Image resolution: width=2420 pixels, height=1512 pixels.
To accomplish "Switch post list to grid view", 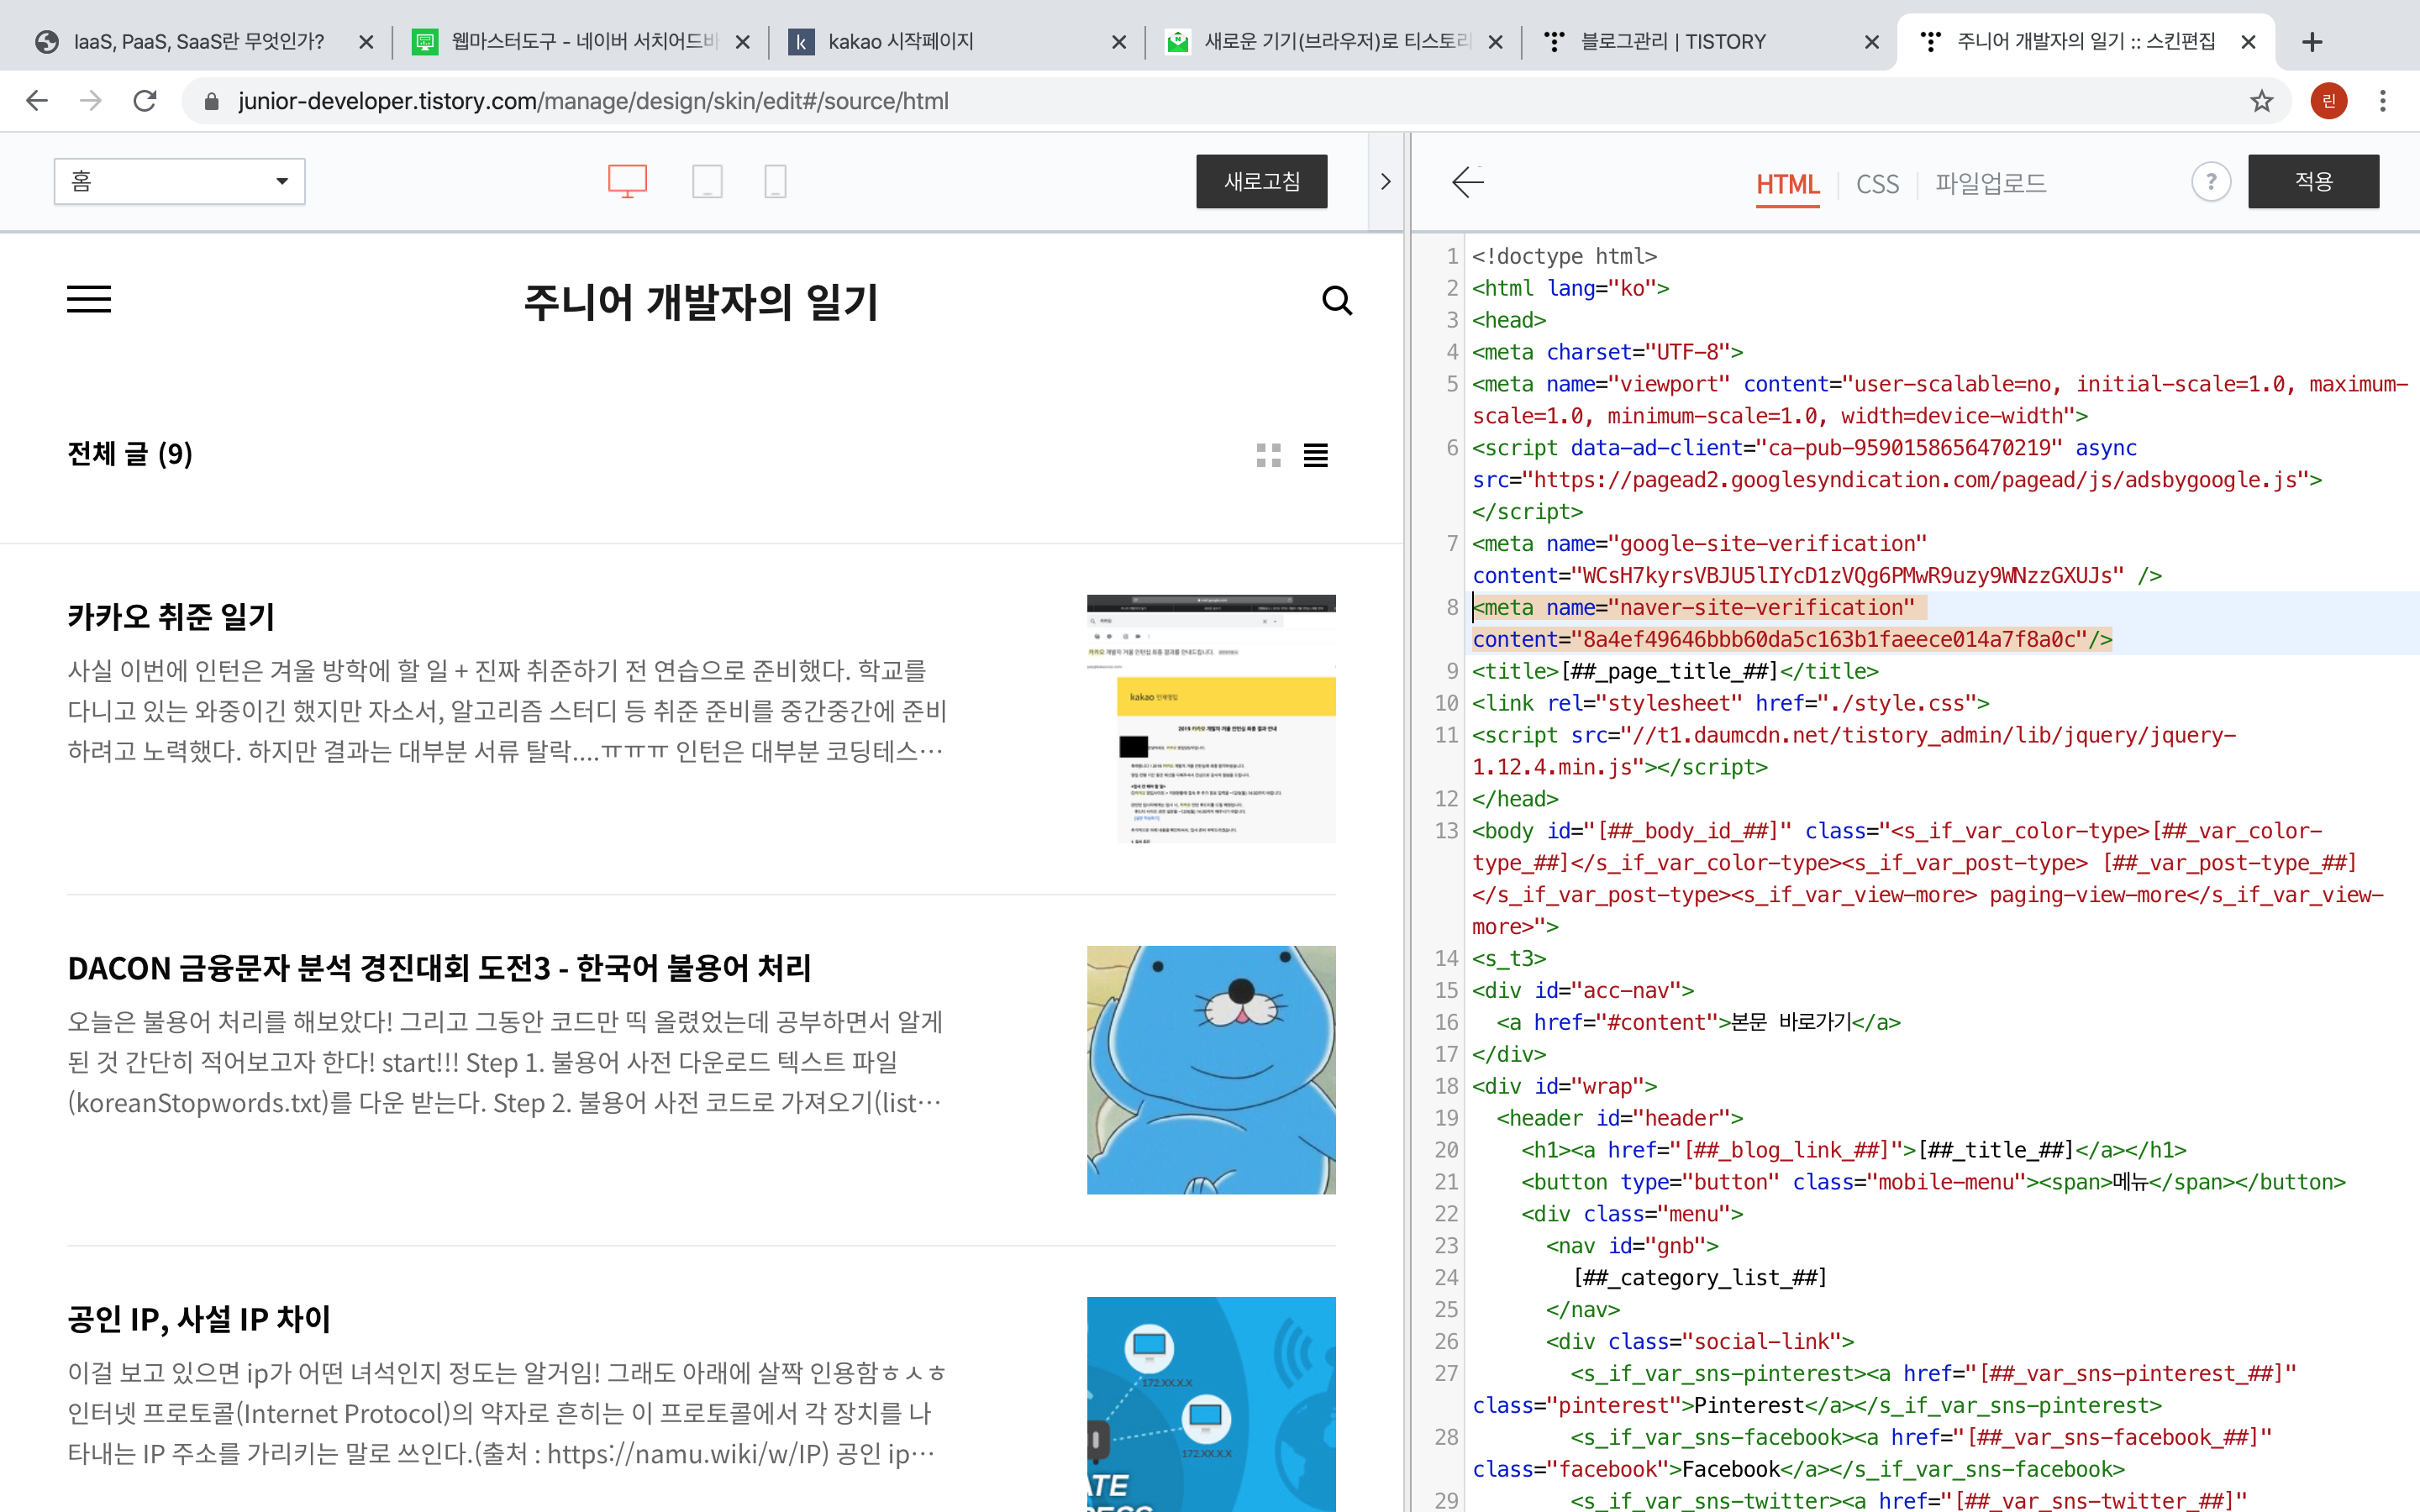I will pos(1268,455).
